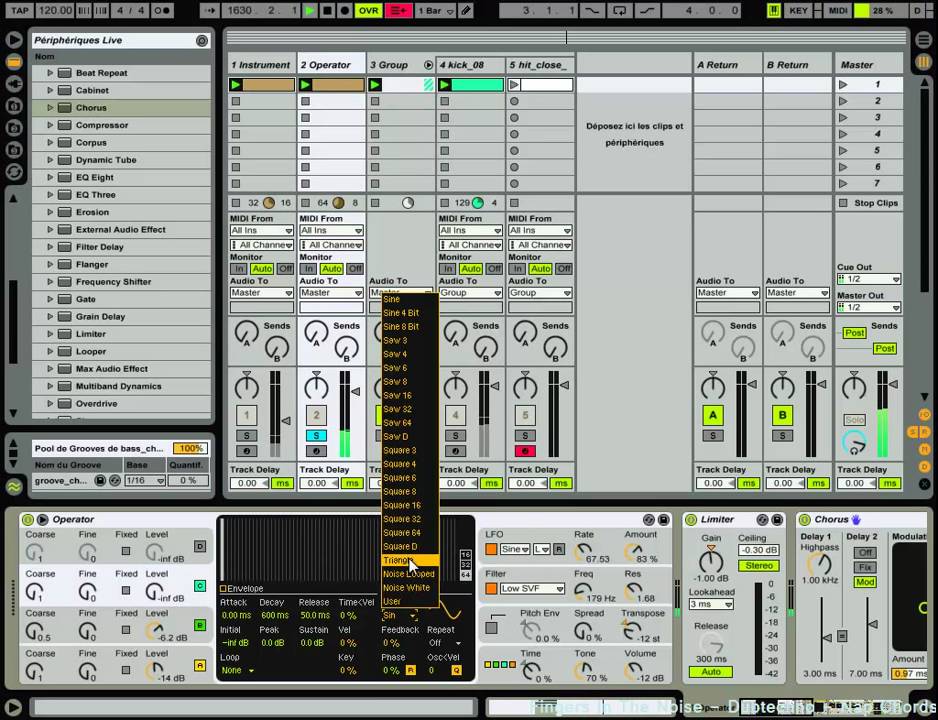The image size is (938, 720).
Task: Expand the Compressor device folder
Action: point(50,125)
